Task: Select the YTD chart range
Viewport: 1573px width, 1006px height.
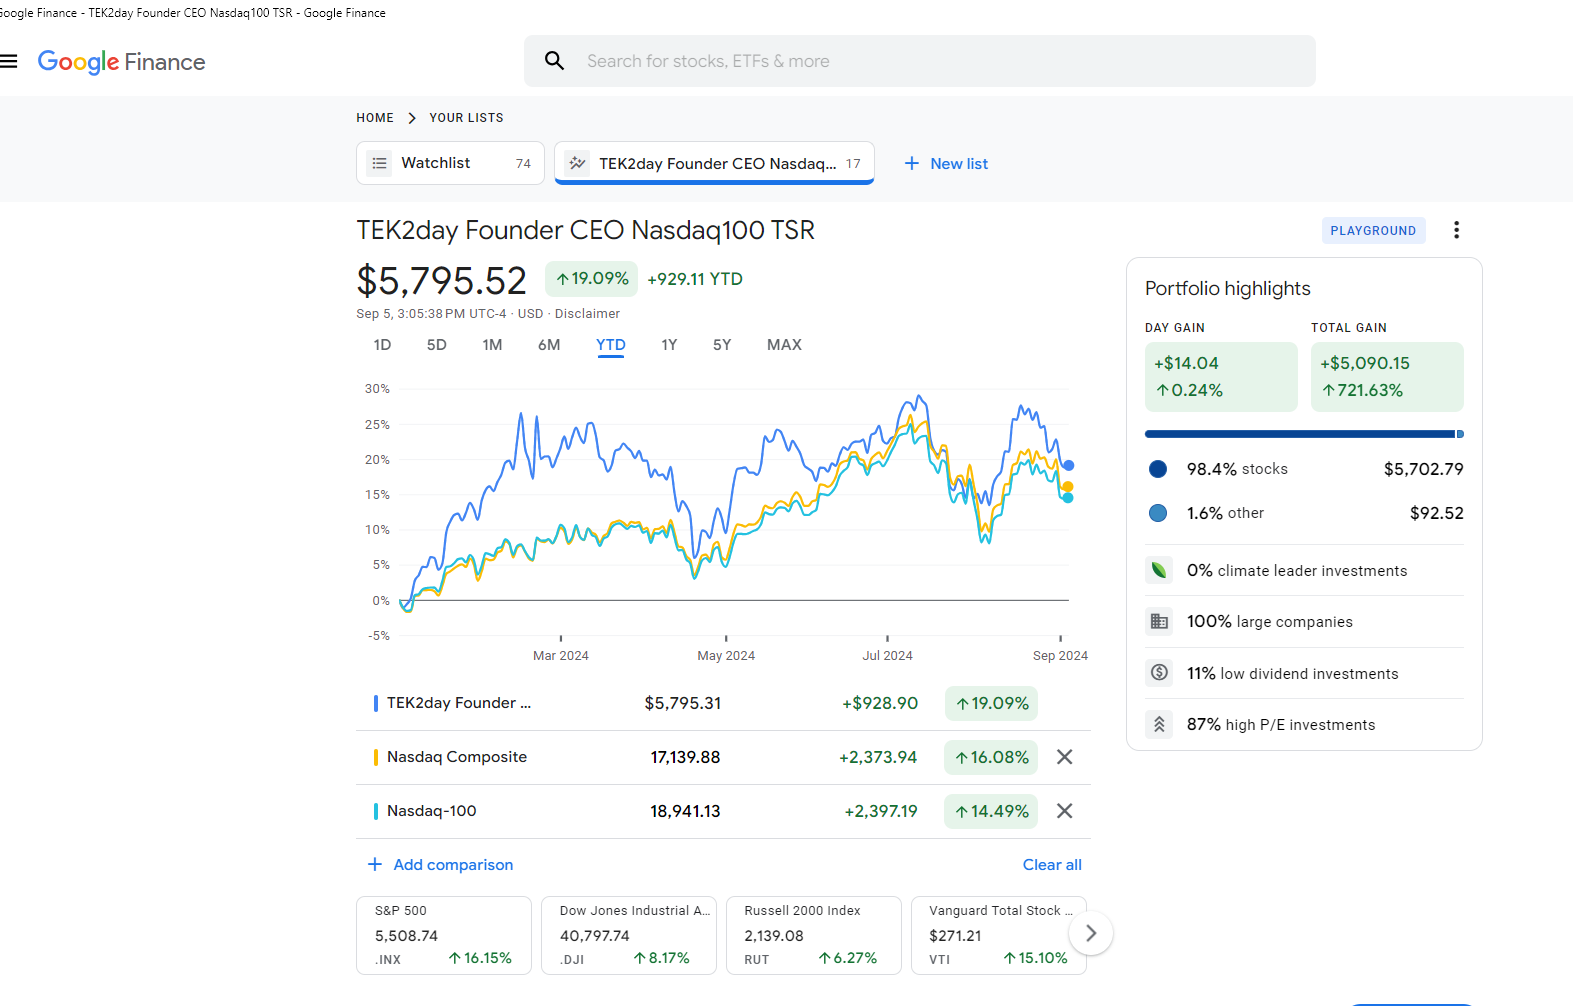Action: point(611,345)
